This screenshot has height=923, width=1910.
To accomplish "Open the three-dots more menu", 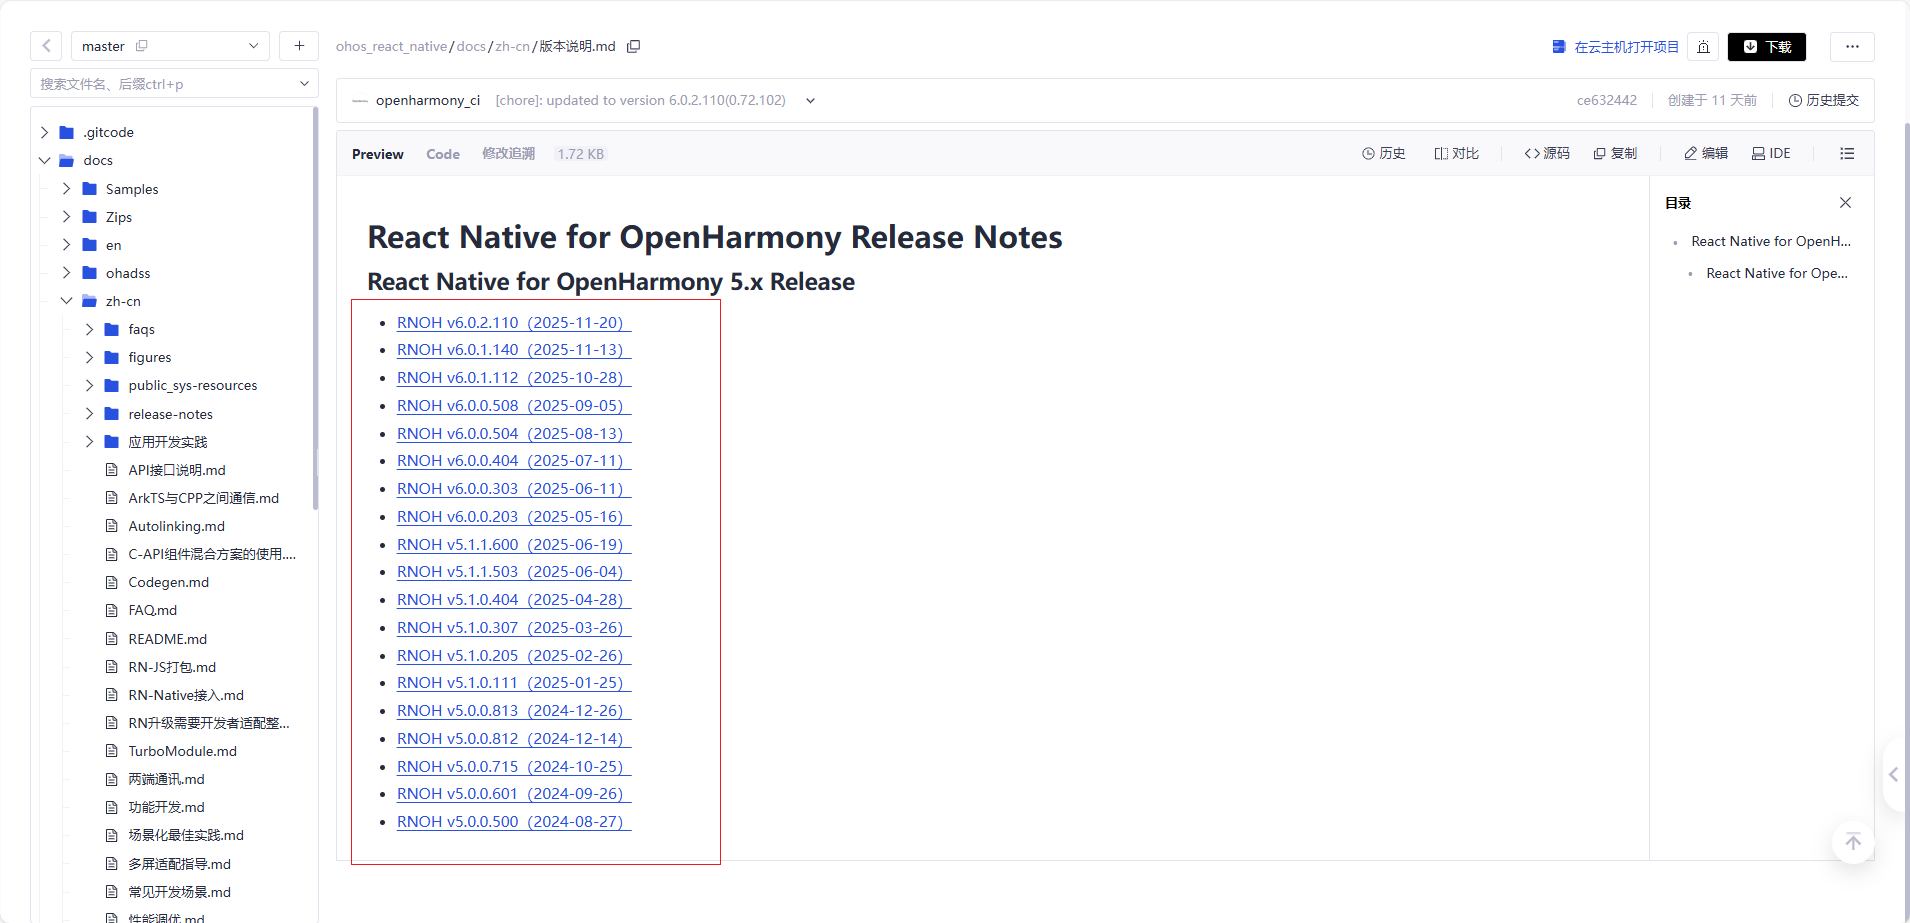I will coord(1852,47).
